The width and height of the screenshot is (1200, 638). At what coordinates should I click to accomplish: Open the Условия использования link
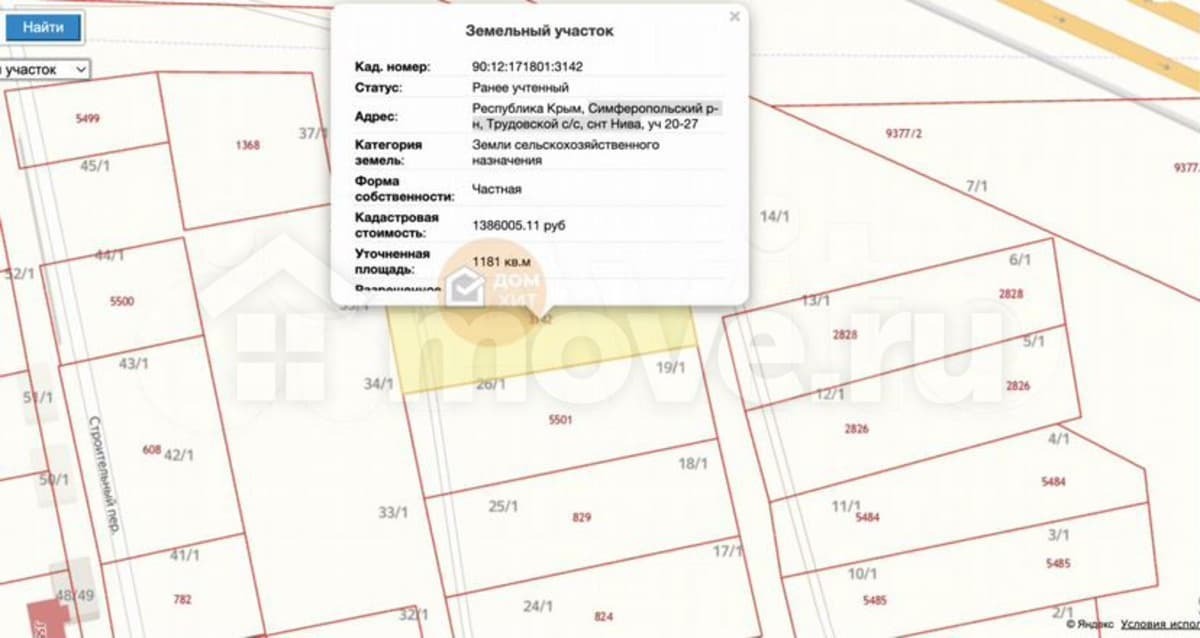pos(1160,624)
